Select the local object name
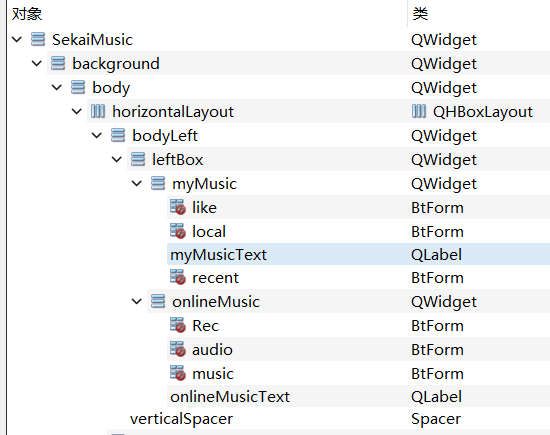Screen dimensions: 550x435 pyautogui.click(x=209, y=232)
